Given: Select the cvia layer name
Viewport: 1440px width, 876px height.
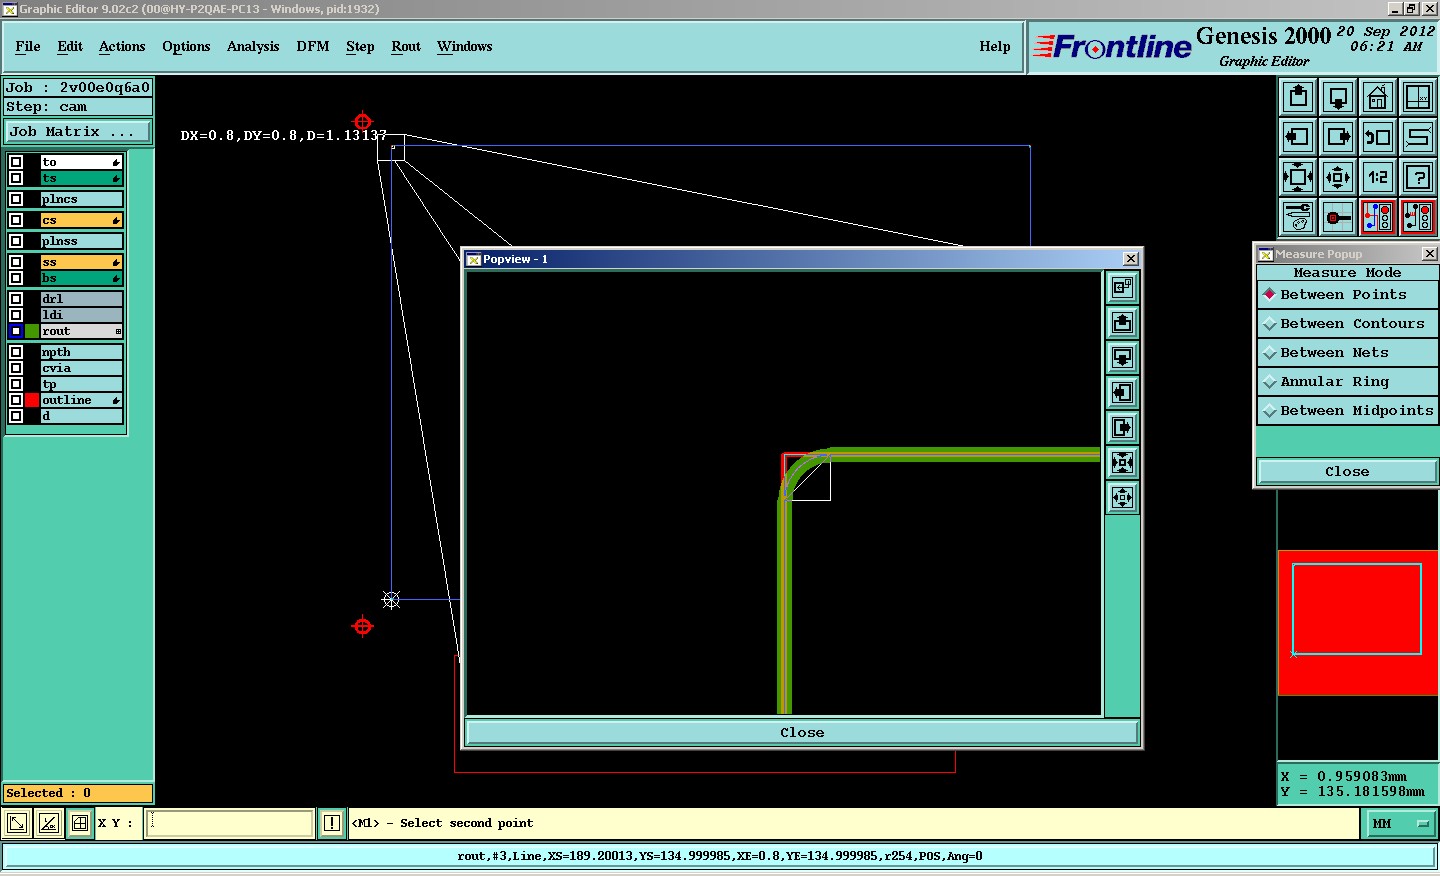Looking at the screenshot, I should tap(81, 368).
